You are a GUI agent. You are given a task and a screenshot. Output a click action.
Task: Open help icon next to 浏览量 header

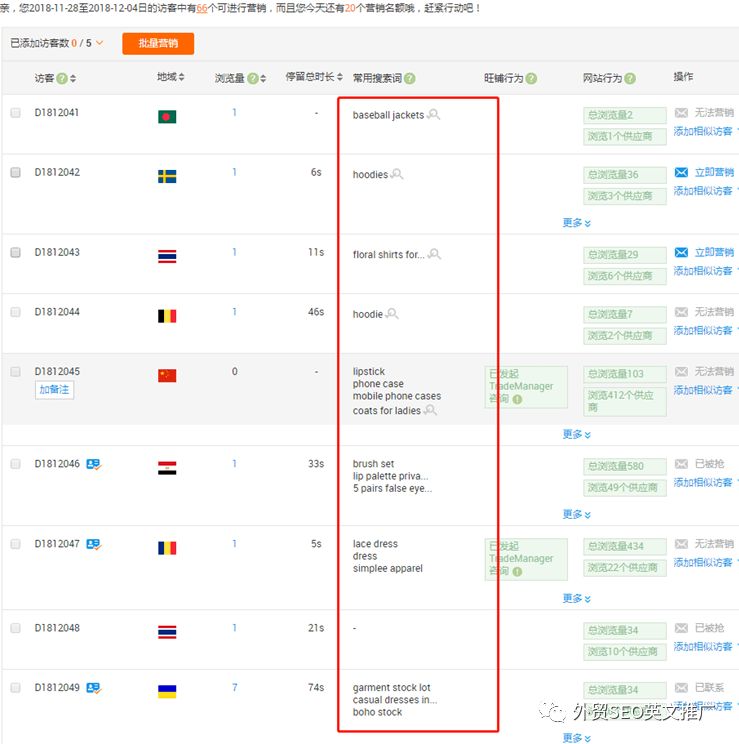pyautogui.click(x=253, y=78)
